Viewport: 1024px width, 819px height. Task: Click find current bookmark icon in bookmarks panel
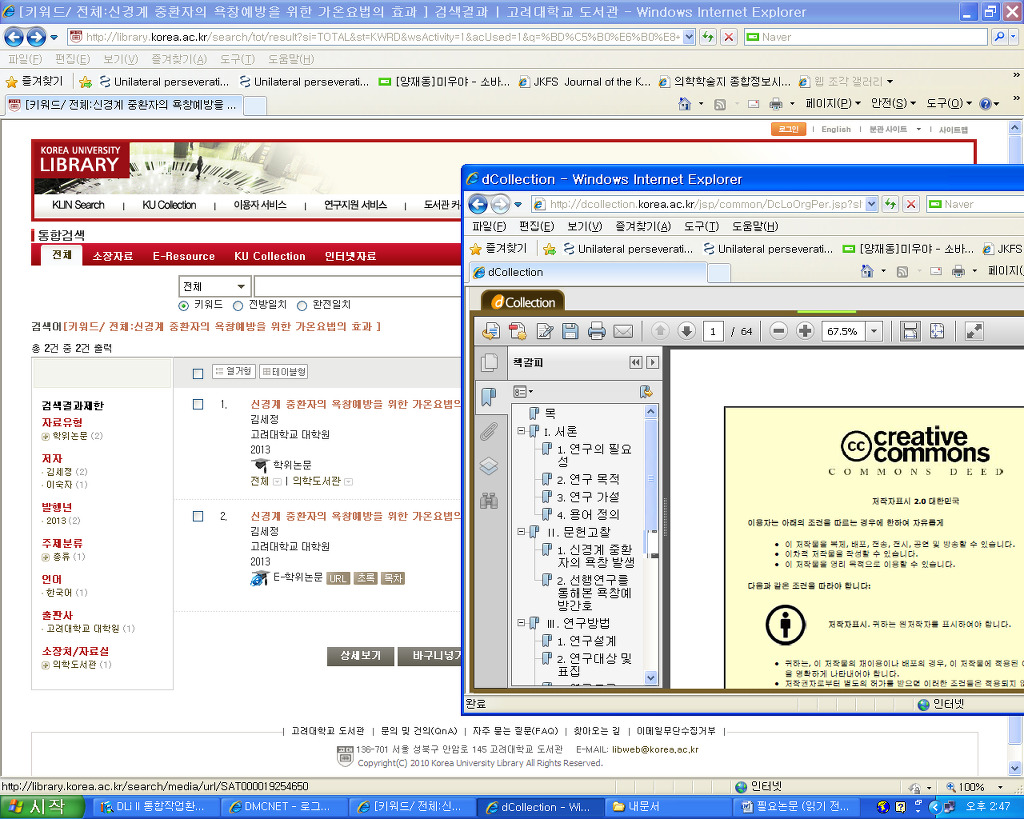coord(646,392)
